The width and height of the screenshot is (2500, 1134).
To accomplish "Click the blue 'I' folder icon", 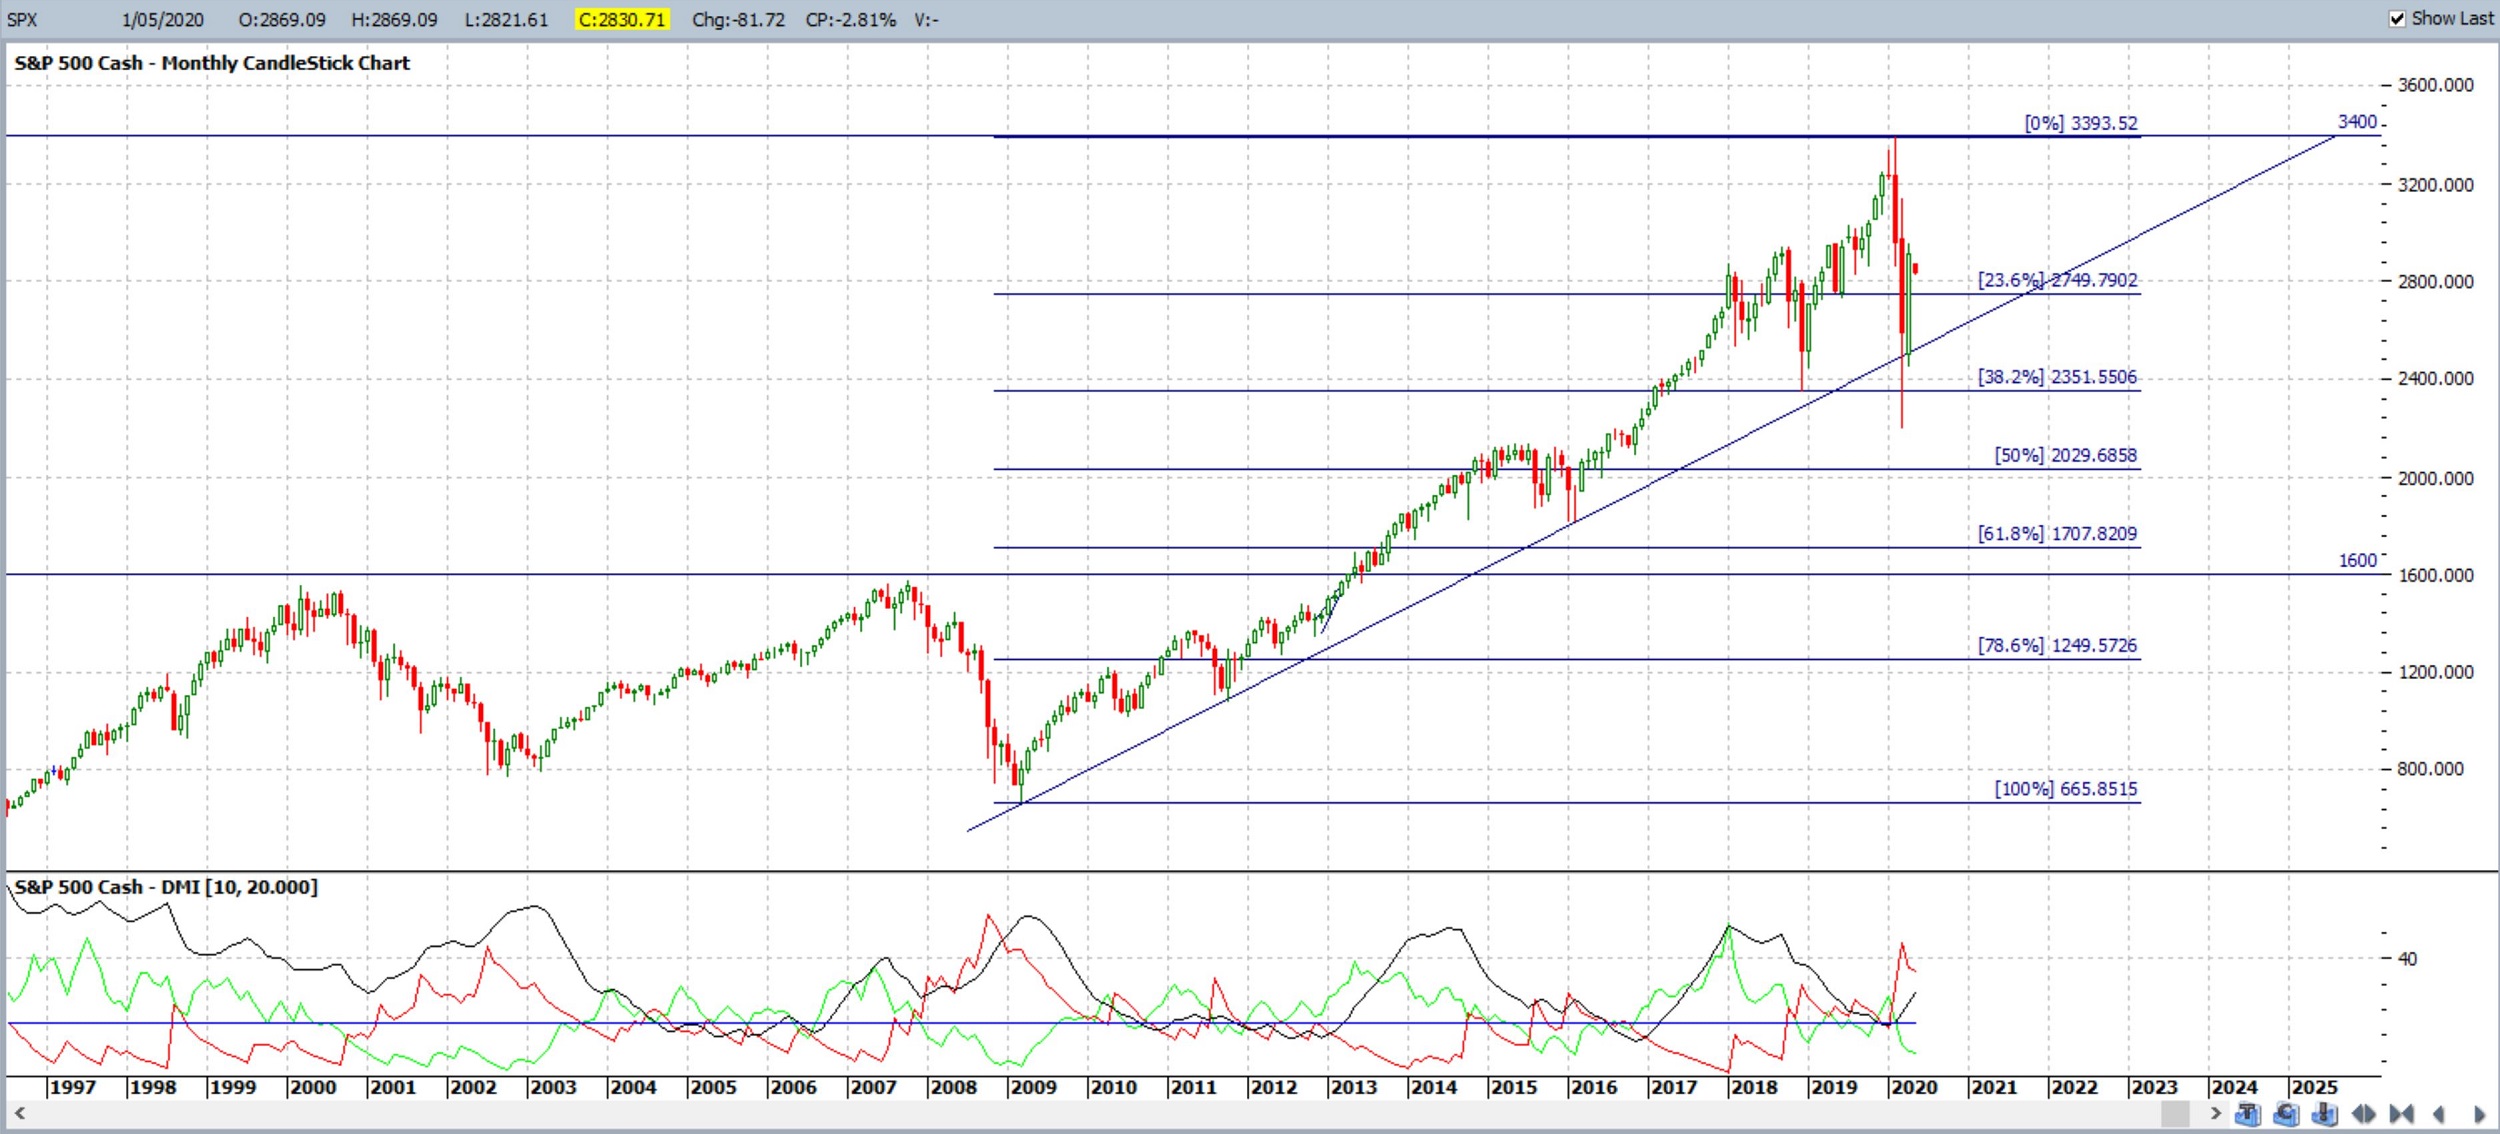I will point(2325,1114).
